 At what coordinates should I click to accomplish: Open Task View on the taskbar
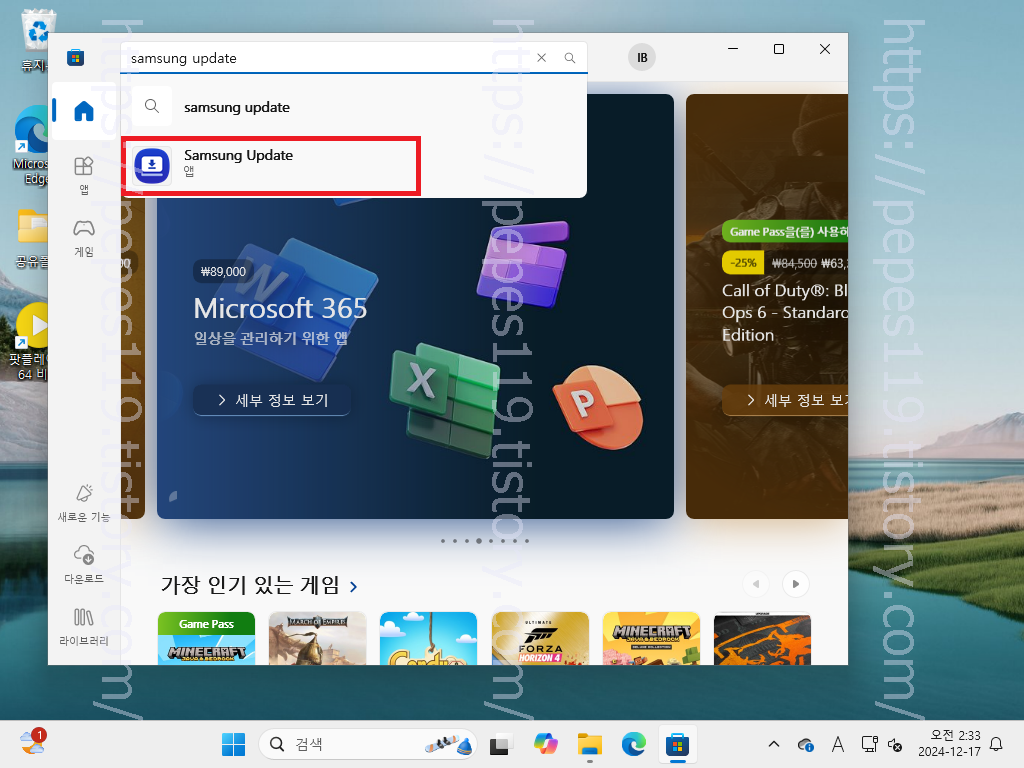(500, 744)
